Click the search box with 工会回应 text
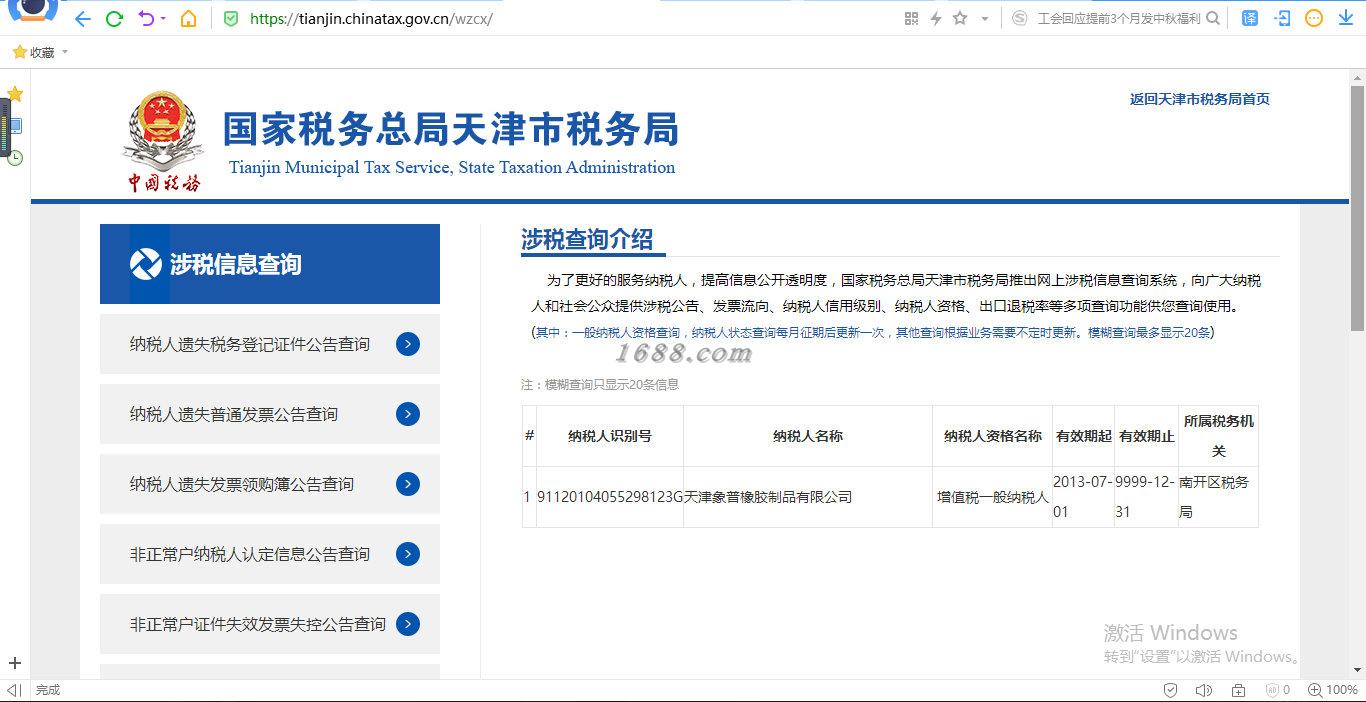This screenshot has height=702, width=1366. (1119, 18)
